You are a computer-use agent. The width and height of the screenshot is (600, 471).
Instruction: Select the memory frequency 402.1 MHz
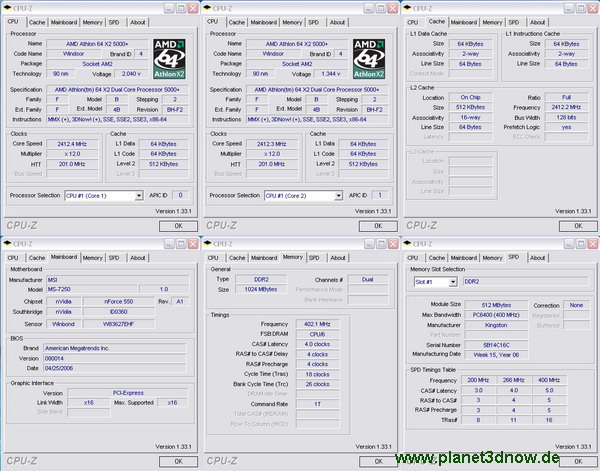tap(317, 324)
